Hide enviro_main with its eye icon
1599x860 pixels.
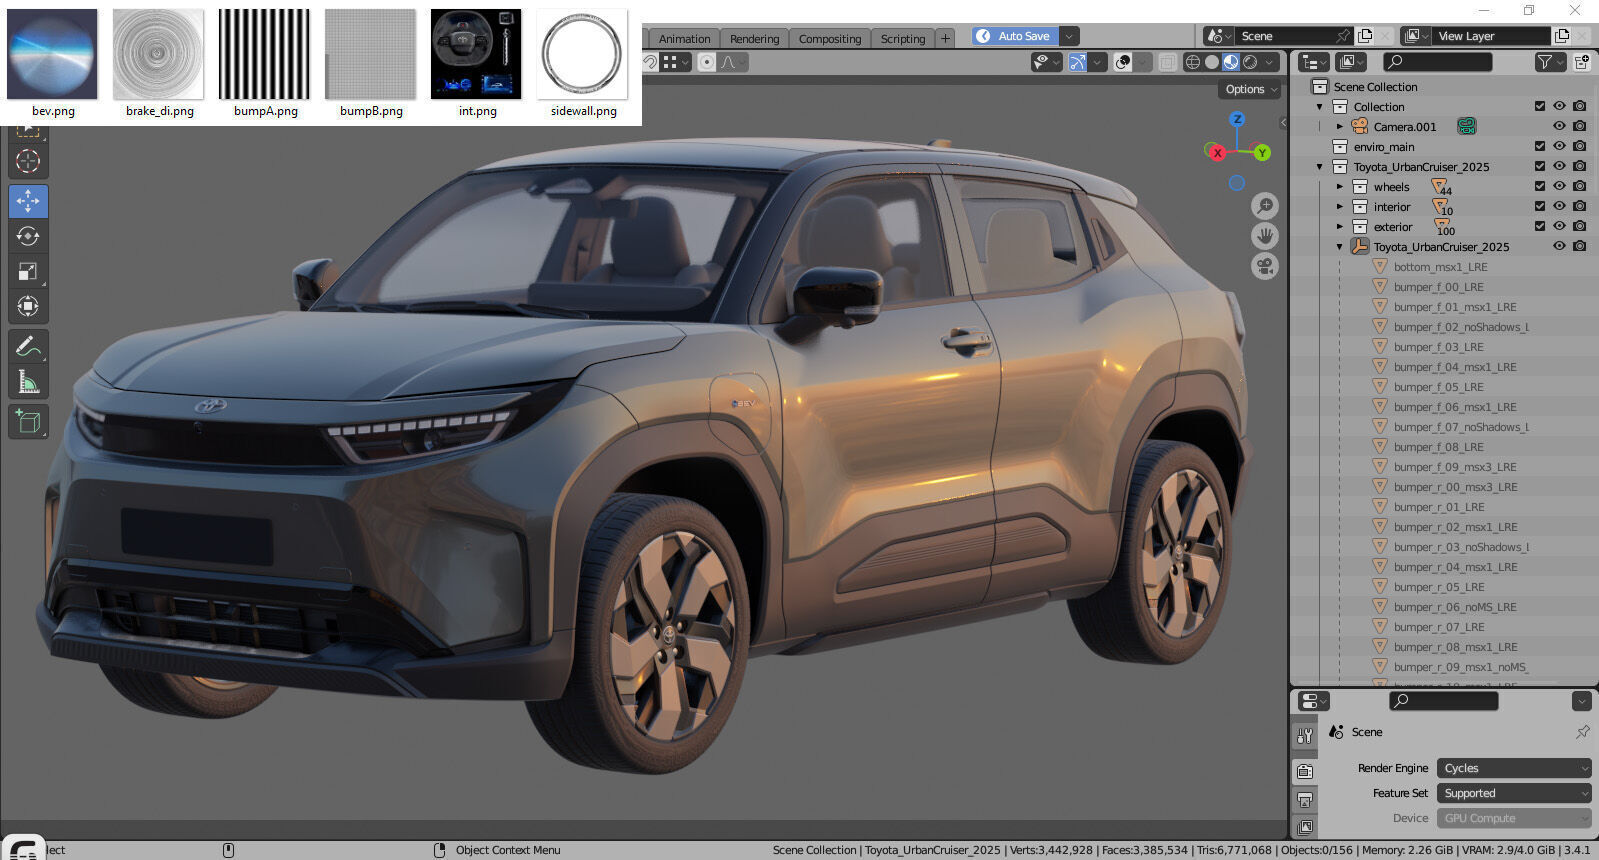(x=1559, y=146)
